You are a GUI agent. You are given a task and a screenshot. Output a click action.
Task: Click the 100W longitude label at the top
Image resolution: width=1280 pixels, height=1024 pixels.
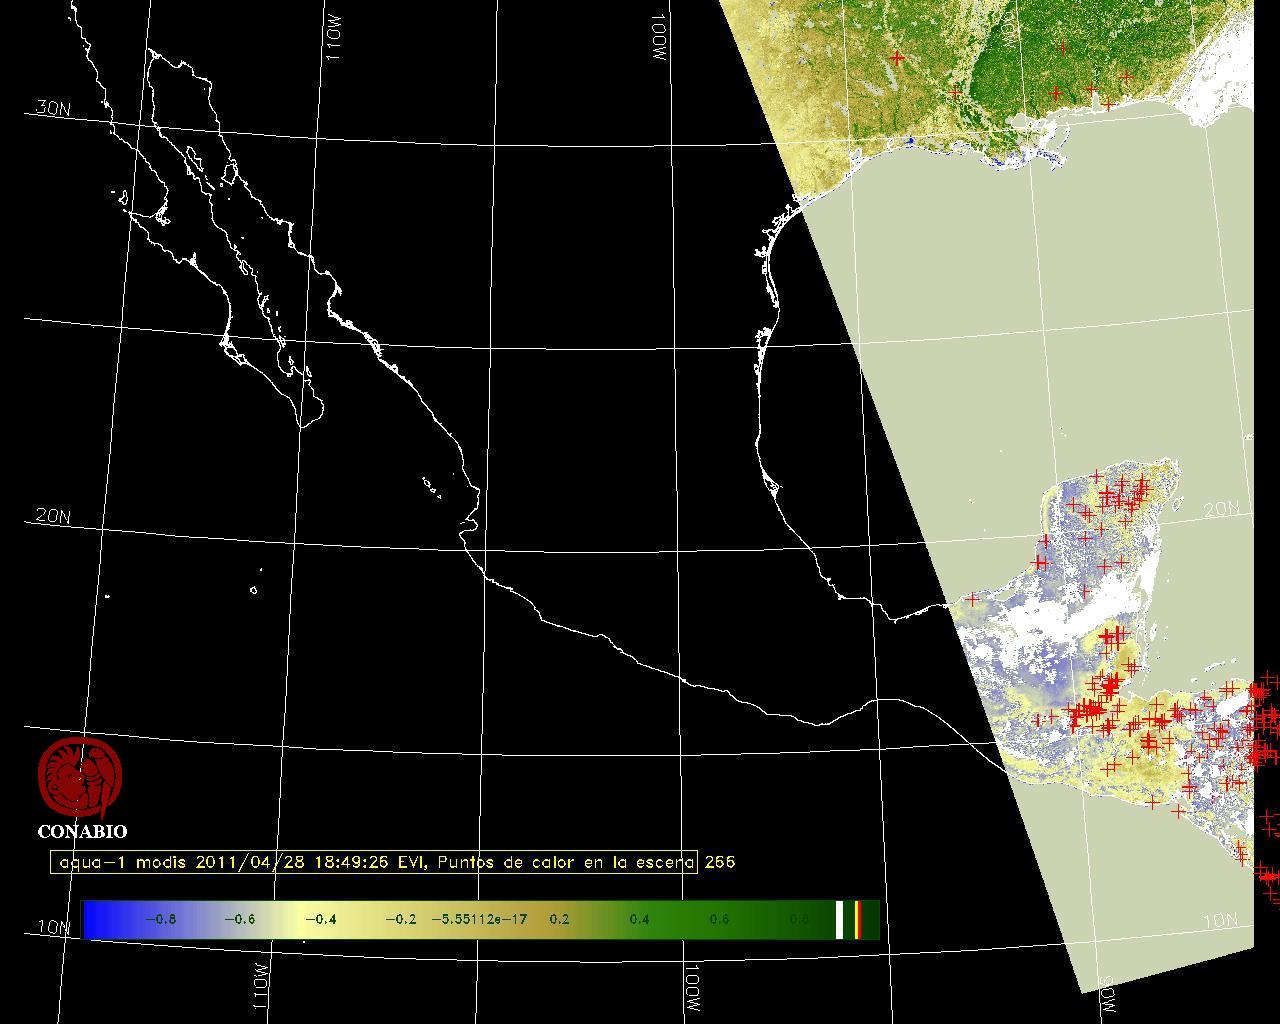[x=659, y=40]
